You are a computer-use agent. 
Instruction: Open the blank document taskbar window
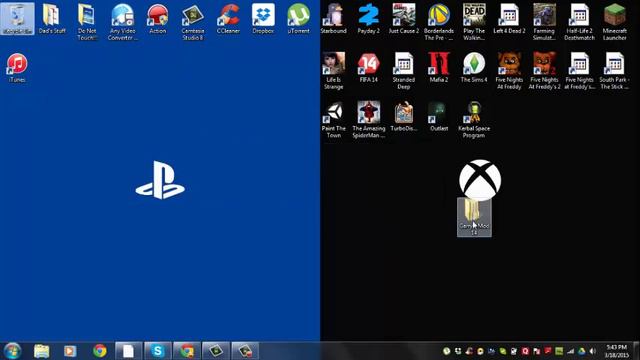[x=128, y=351]
